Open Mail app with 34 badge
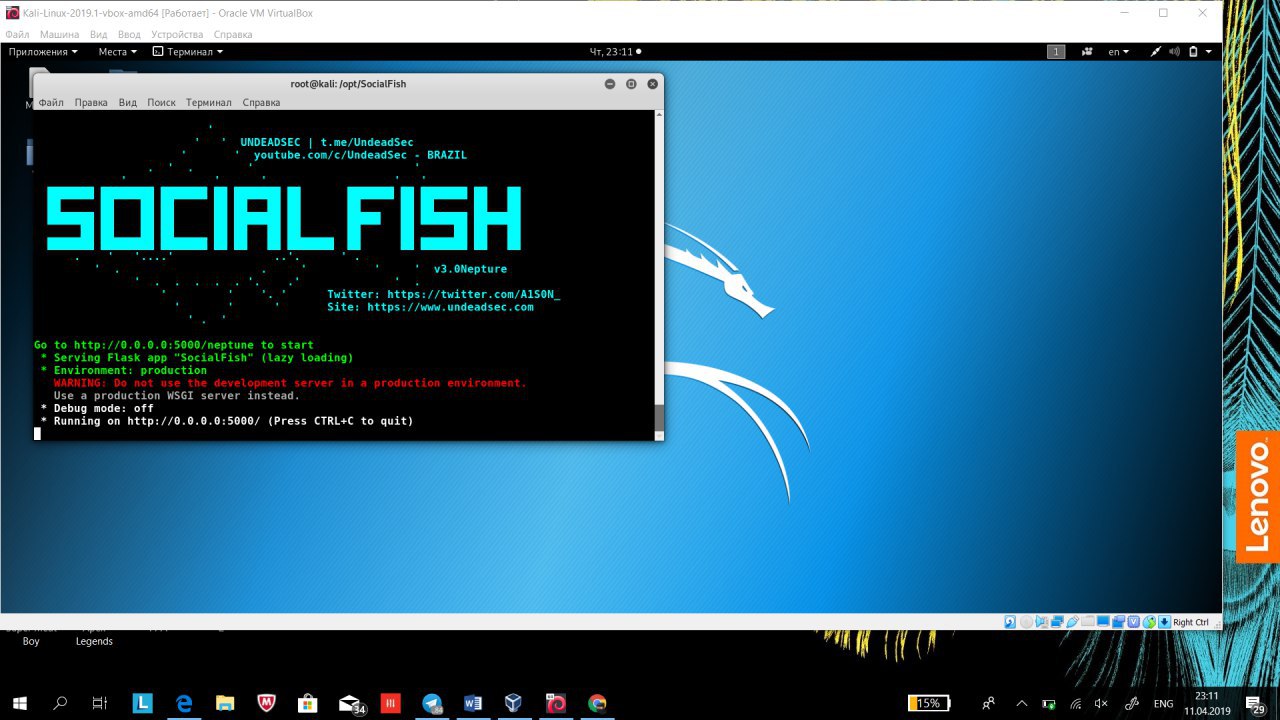Screen dimensions: 1280x720 [x=351, y=704]
